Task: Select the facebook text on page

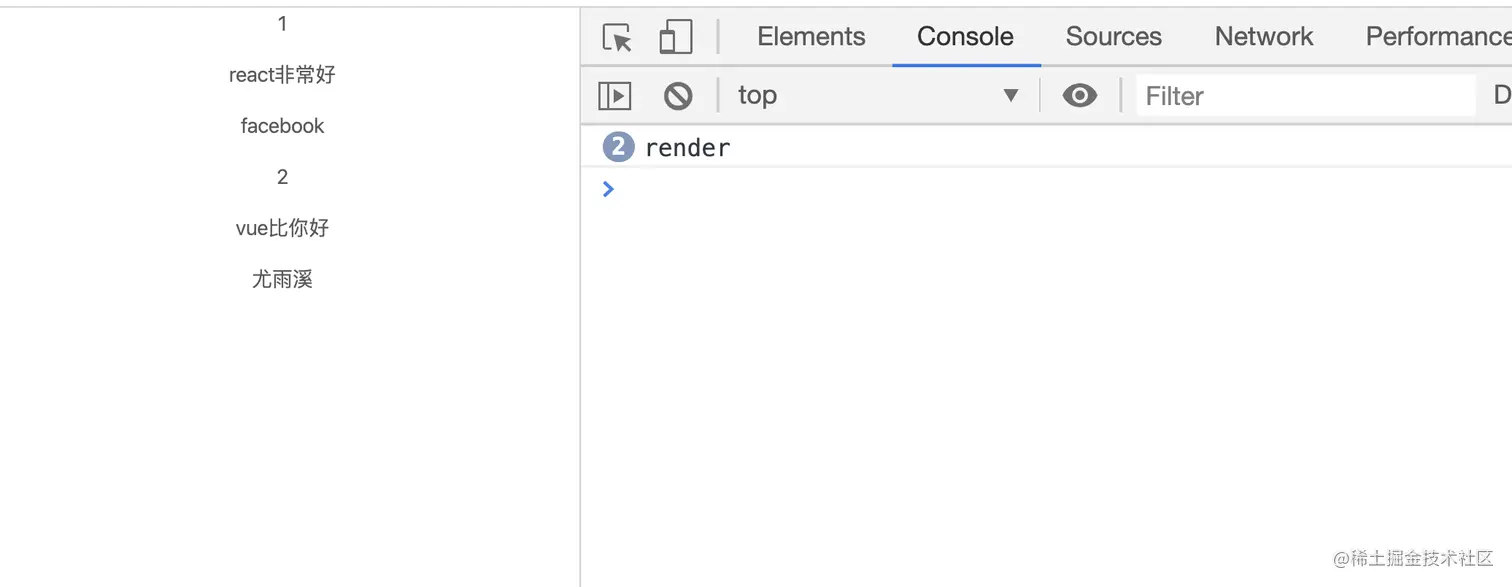Action: click(x=282, y=125)
